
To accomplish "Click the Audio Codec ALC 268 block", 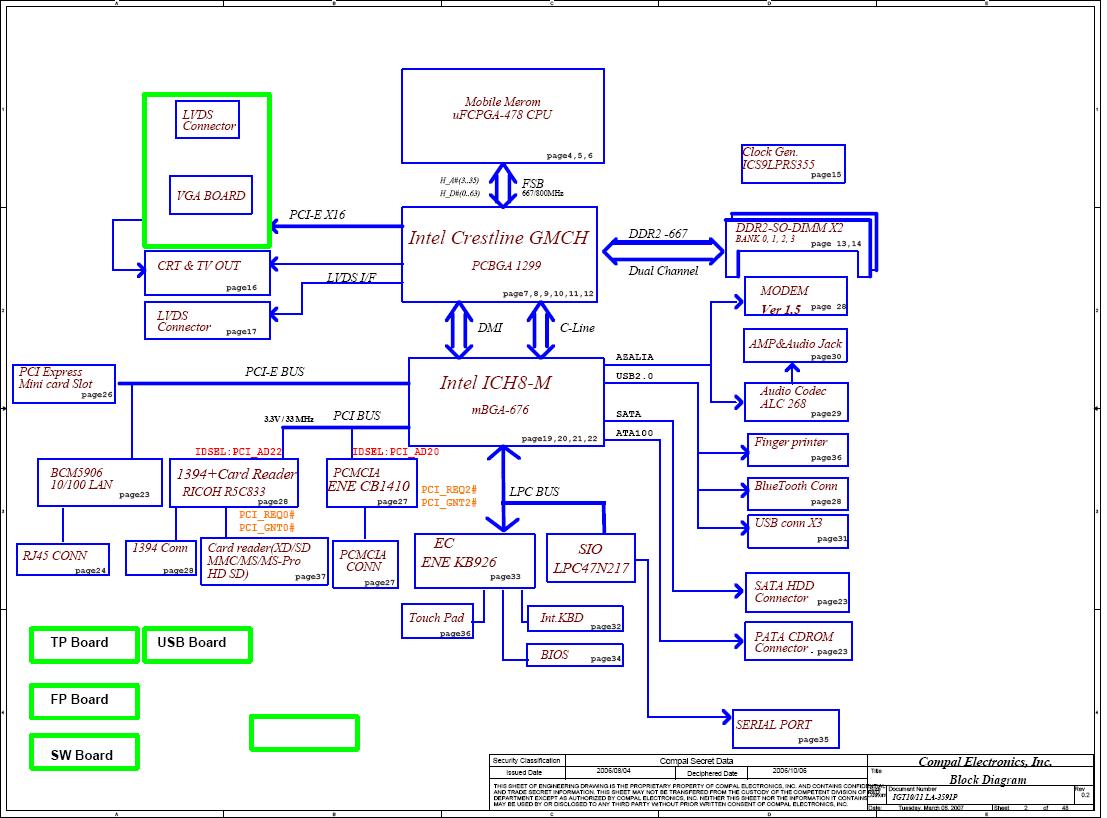I will pyautogui.click(x=796, y=402).
